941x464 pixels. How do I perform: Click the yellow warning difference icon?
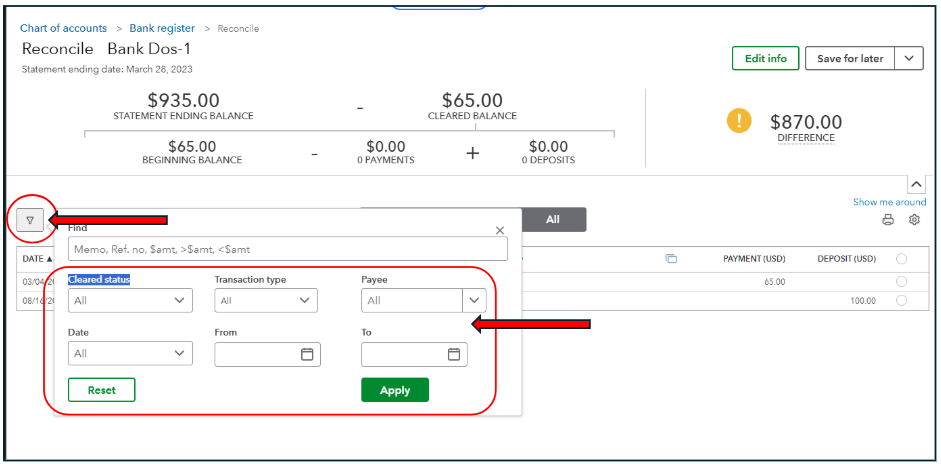739,121
